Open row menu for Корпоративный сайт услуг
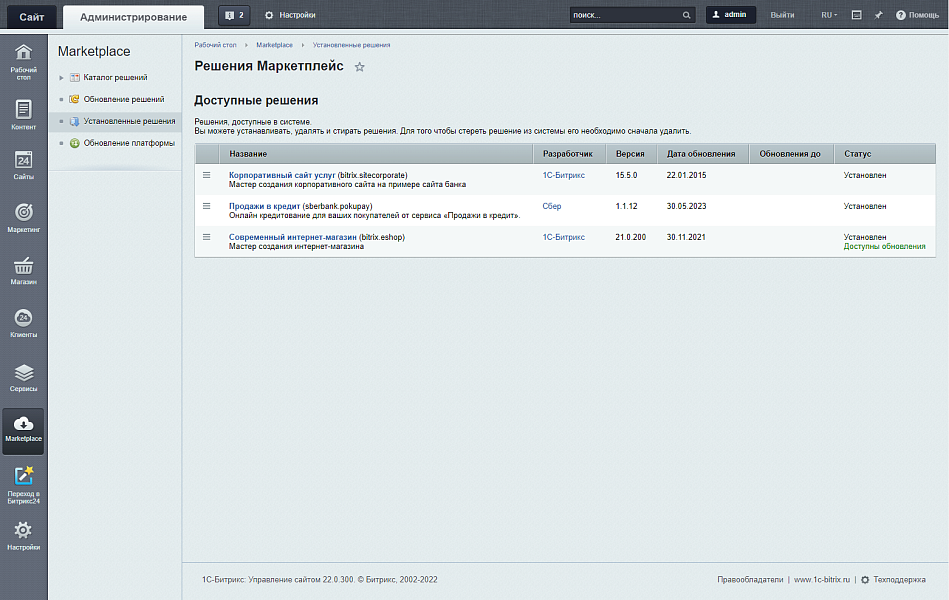Viewport: 949px width, 600px height. 207,175
